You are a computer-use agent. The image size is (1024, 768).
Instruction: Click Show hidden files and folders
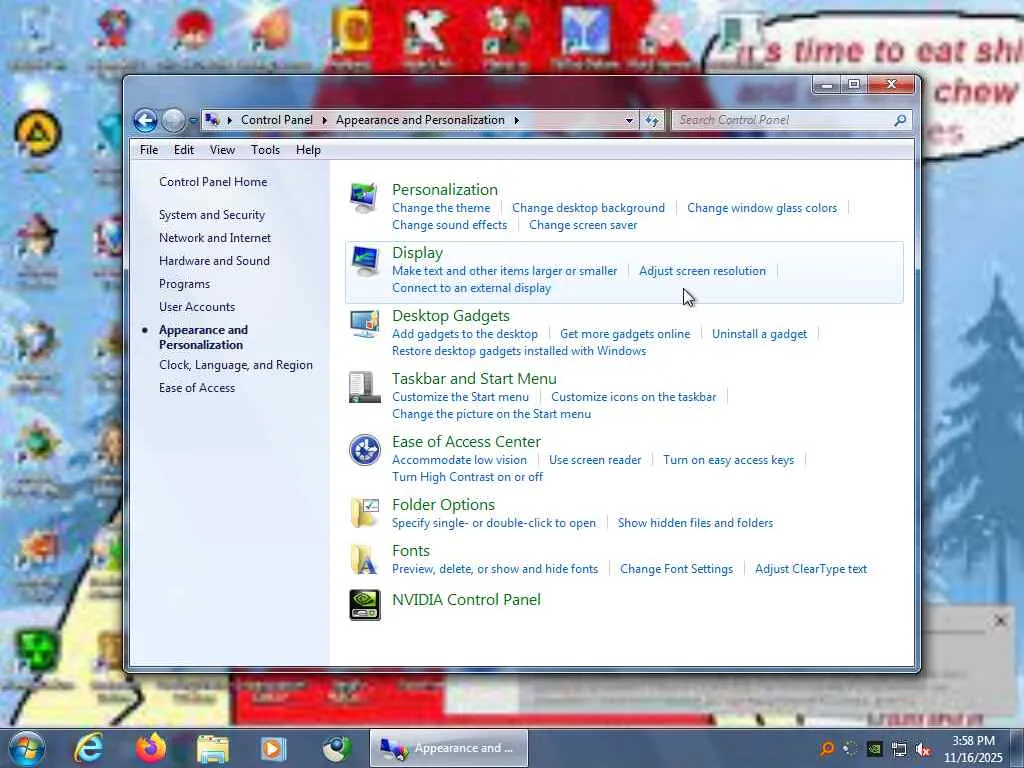click(x=696, y=523)
